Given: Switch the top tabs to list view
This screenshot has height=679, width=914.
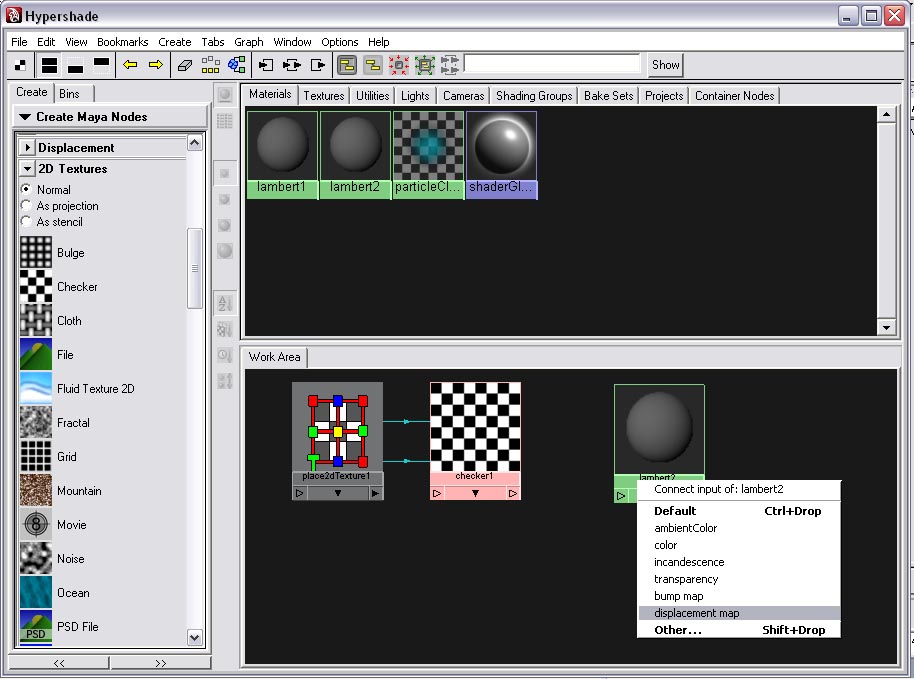Looking at the screenshot, I should 224,121.
